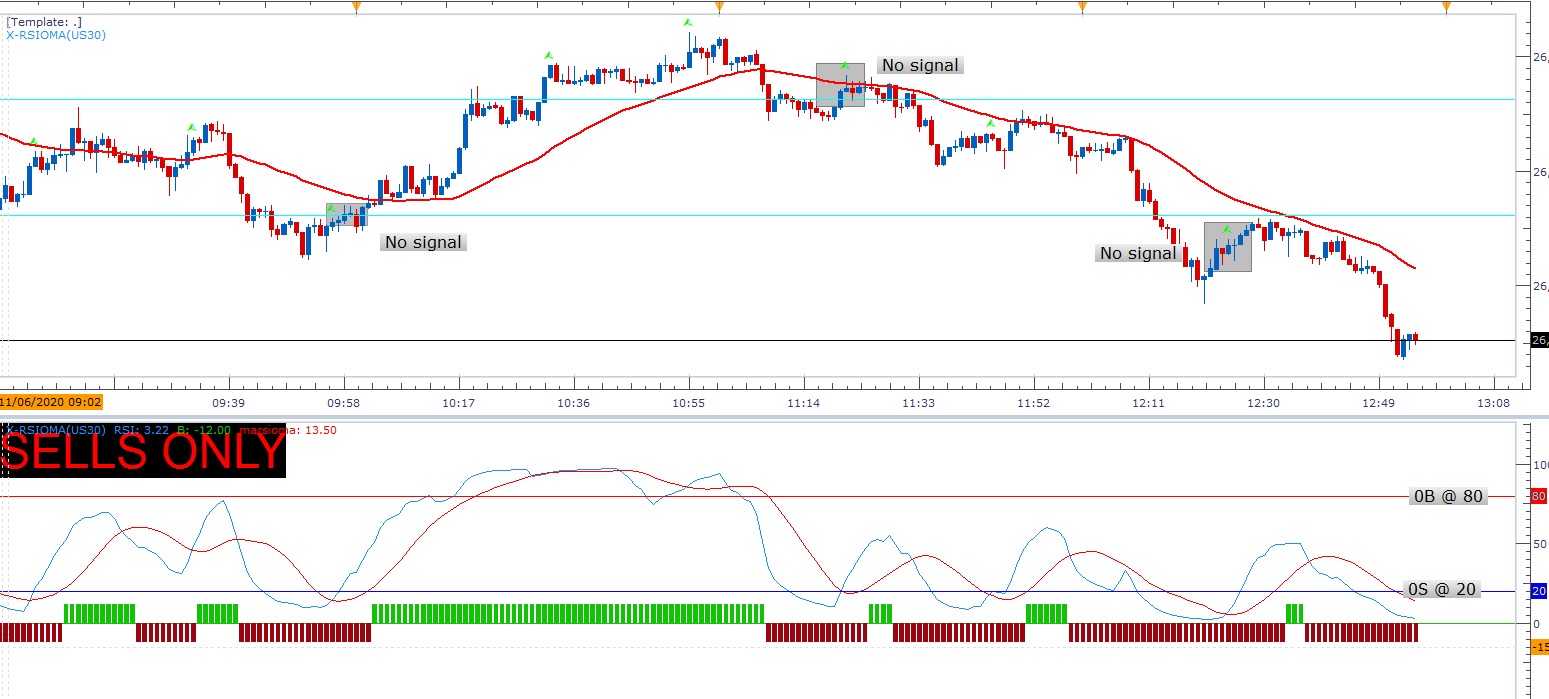Click the green arrow signal near 10:36
The width and height of the screenshot is (1549, 699).
click(548, 55)
